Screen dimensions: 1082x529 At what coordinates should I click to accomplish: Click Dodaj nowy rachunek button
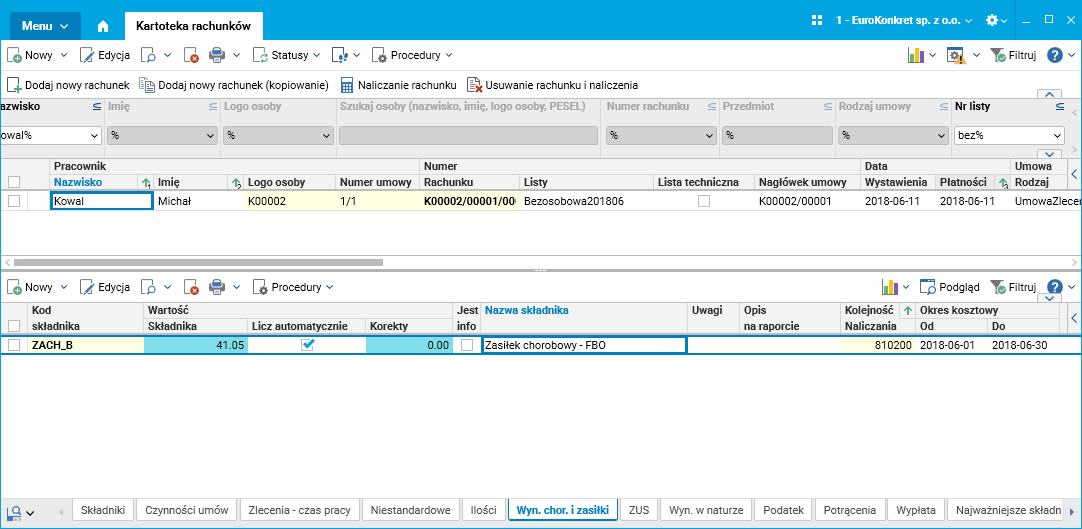click(x=68, y=85)
